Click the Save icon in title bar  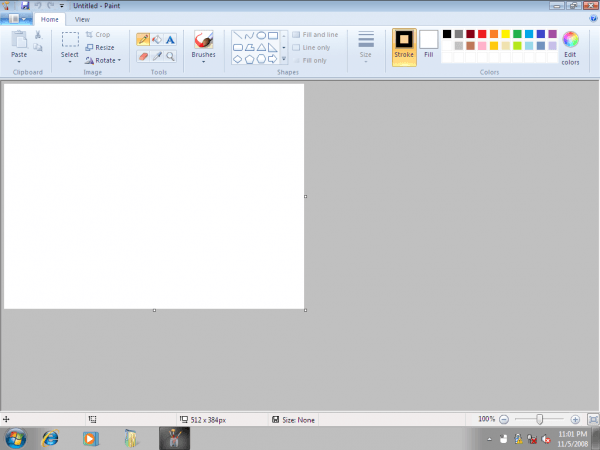[24, 5]
